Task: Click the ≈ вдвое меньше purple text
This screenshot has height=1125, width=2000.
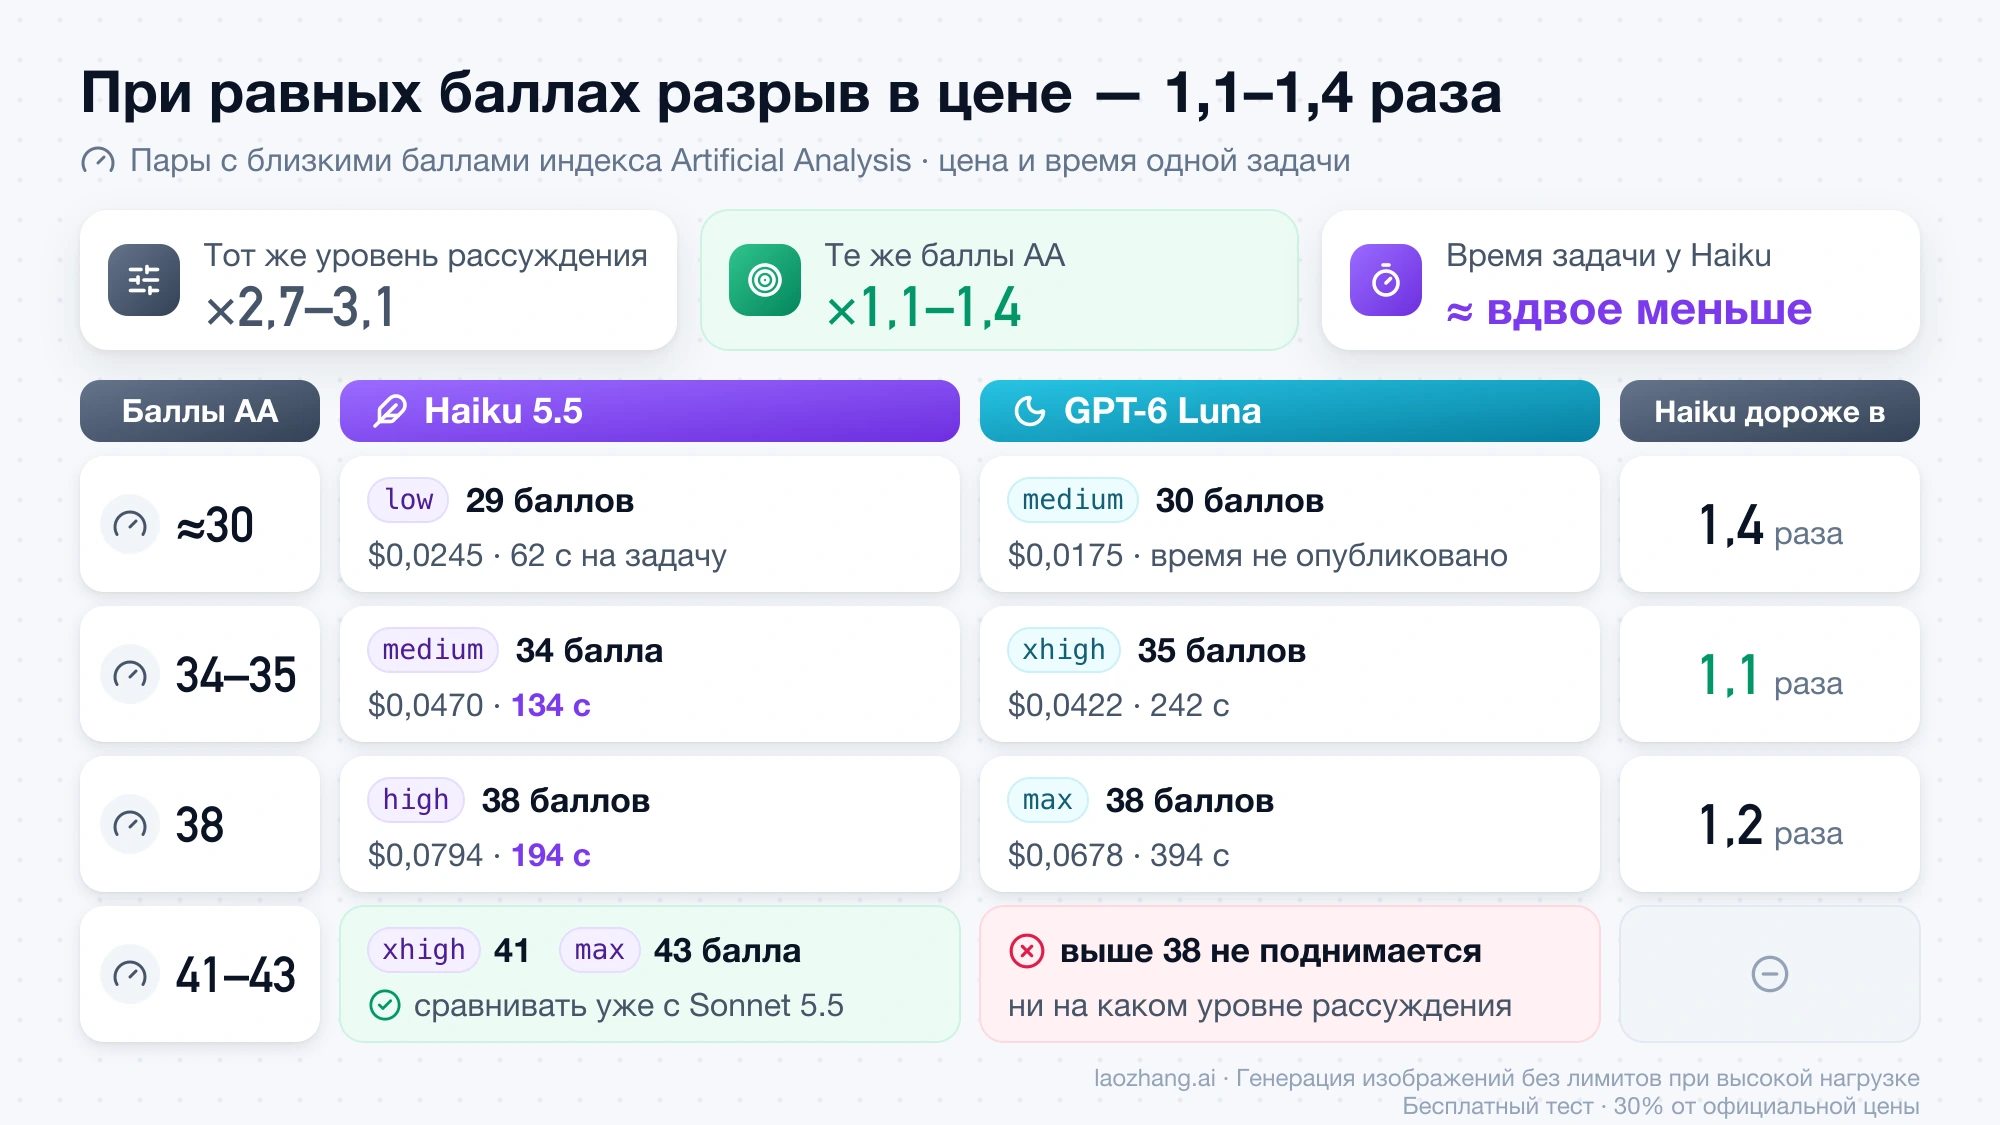Action: tap(1629, 310)
